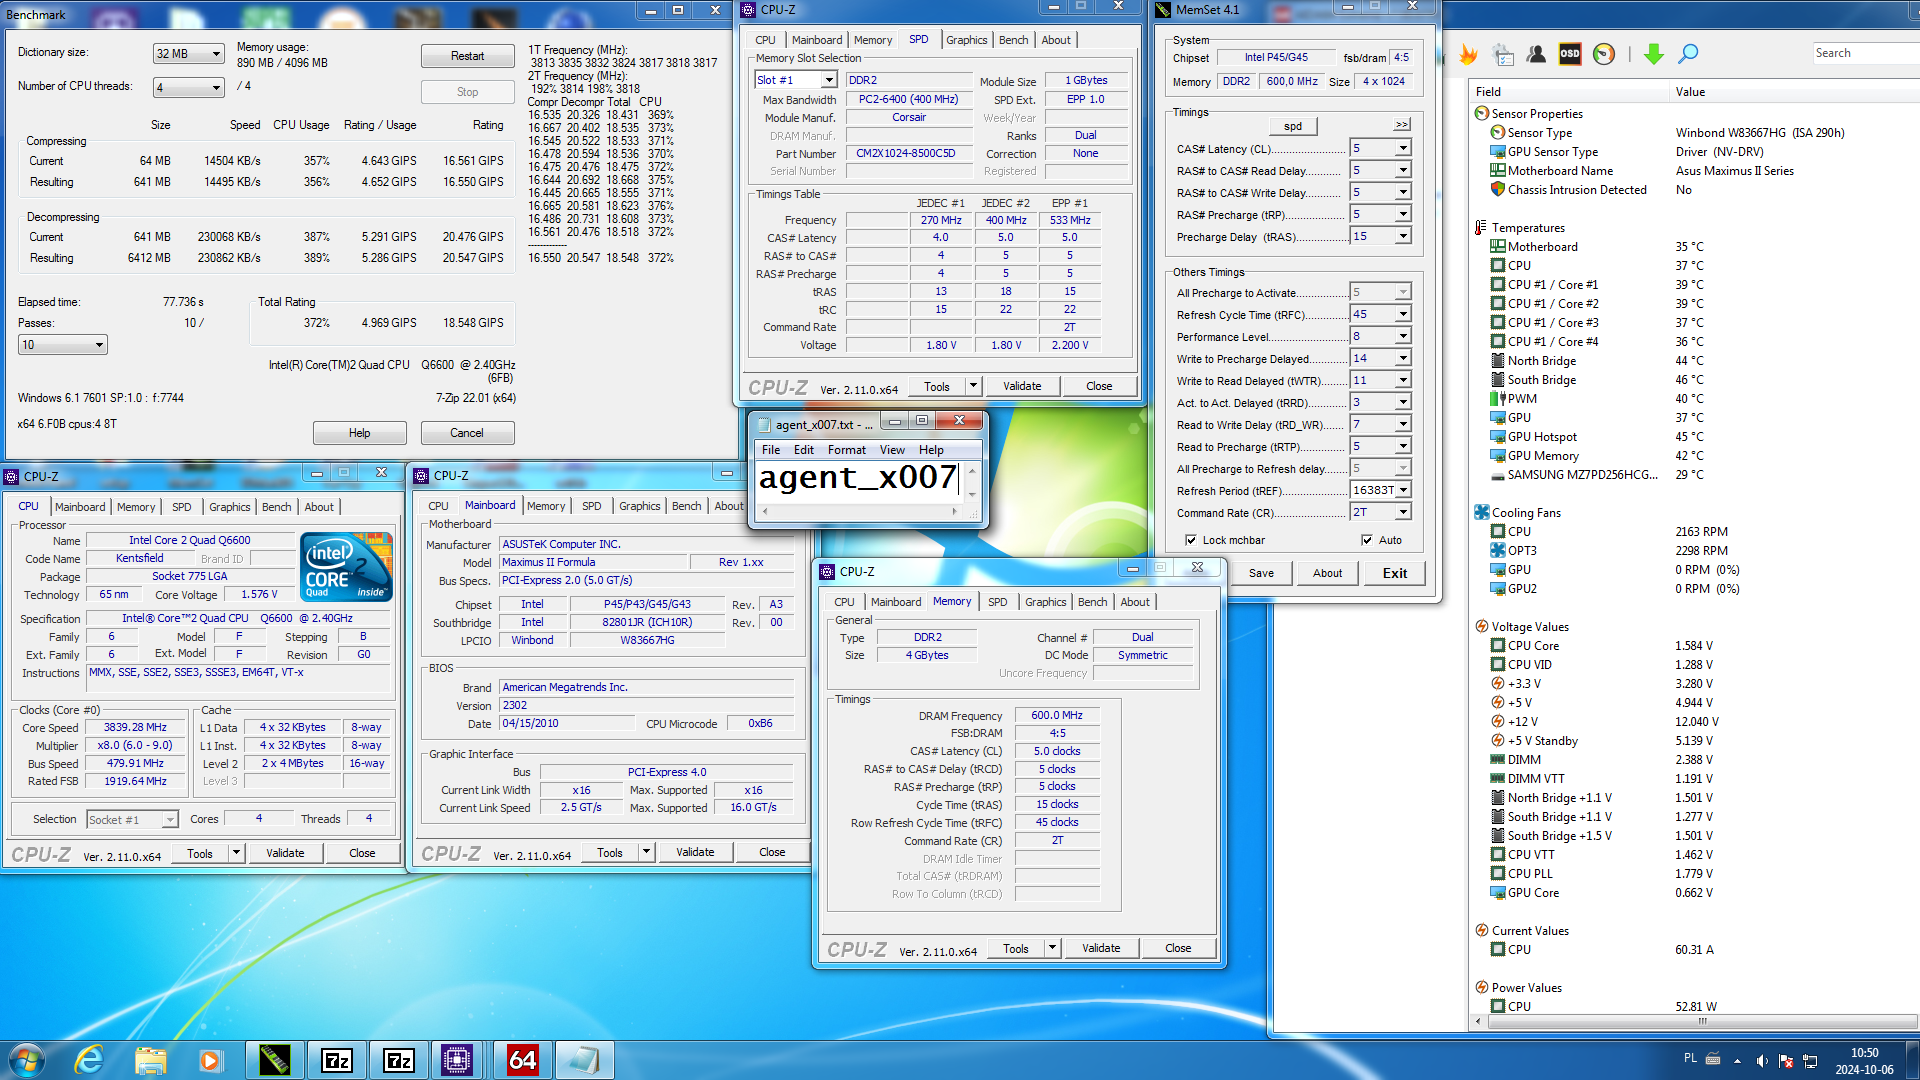The height and width of the screenshot is (1080, 1920).
Task: Select the Temperatures category icon in AIDA64 list
Action: coord(1481,228)
